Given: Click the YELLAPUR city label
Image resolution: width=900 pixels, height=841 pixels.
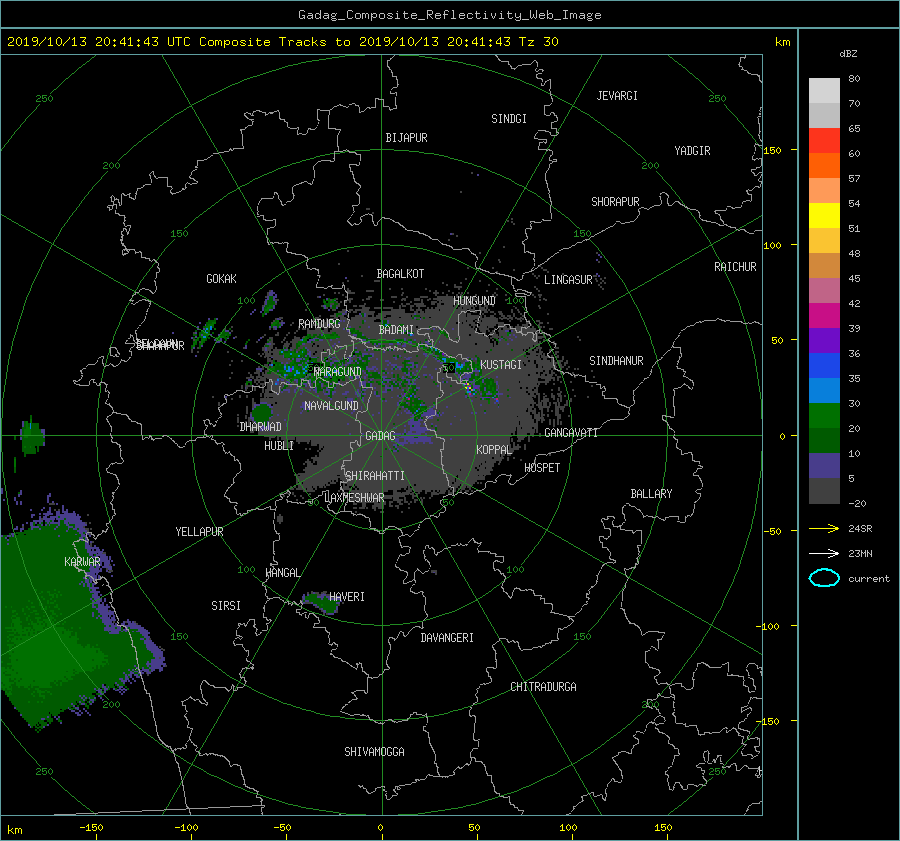Looking at the screenshot, I should click(x=199, y=532).
